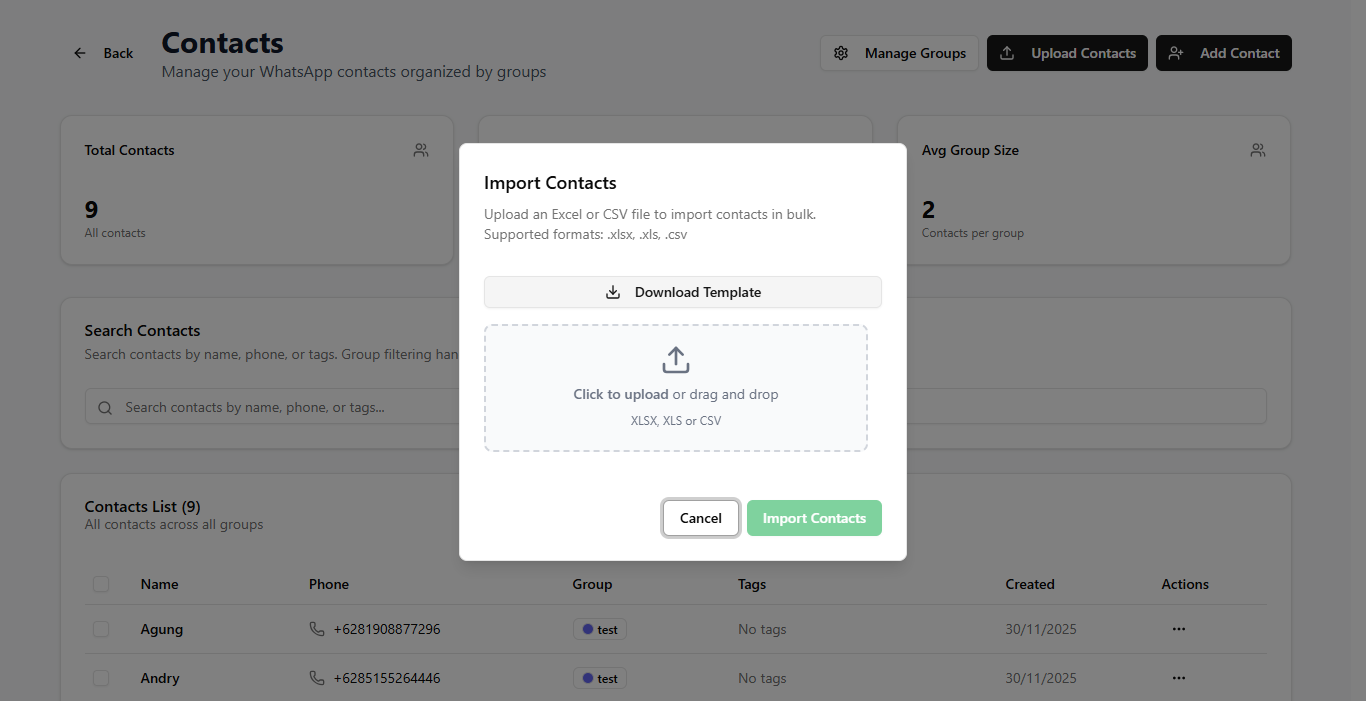The height and width of the screenshot is (701, 1366).
Task: Click the people icon on Total Contacts card
Action: click(x=421, y=150)
